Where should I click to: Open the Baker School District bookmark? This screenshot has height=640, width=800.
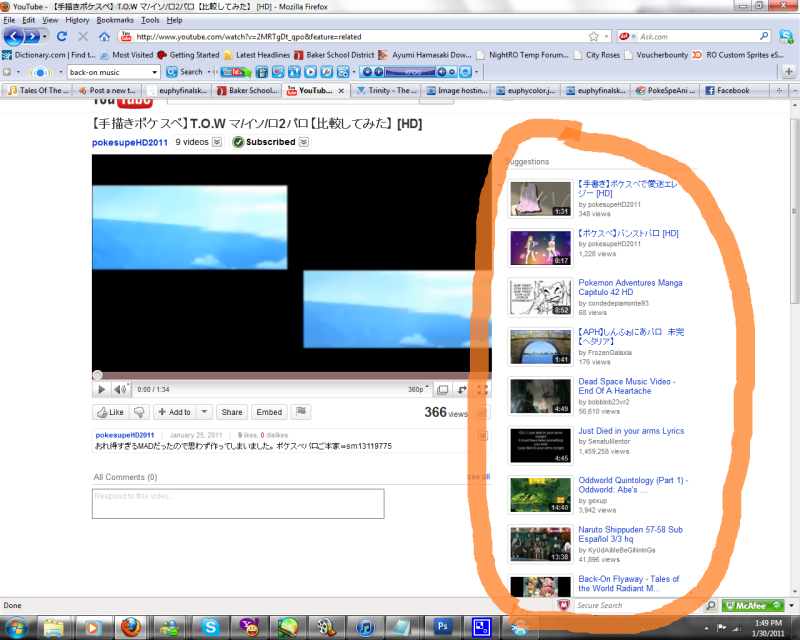334,55
